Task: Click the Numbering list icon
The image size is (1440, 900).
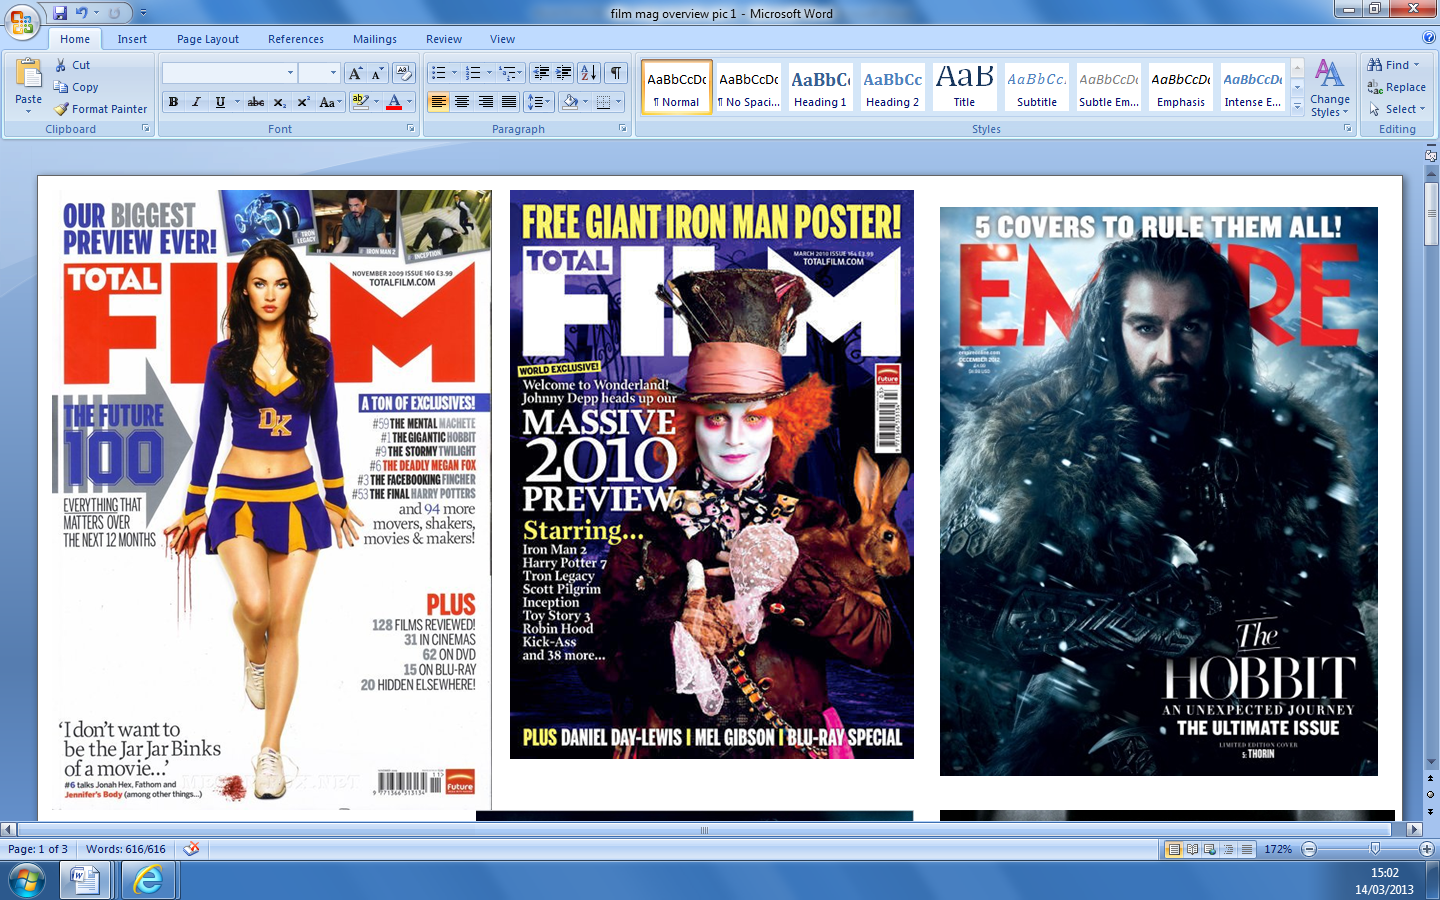Action: [x=473, y=73]
